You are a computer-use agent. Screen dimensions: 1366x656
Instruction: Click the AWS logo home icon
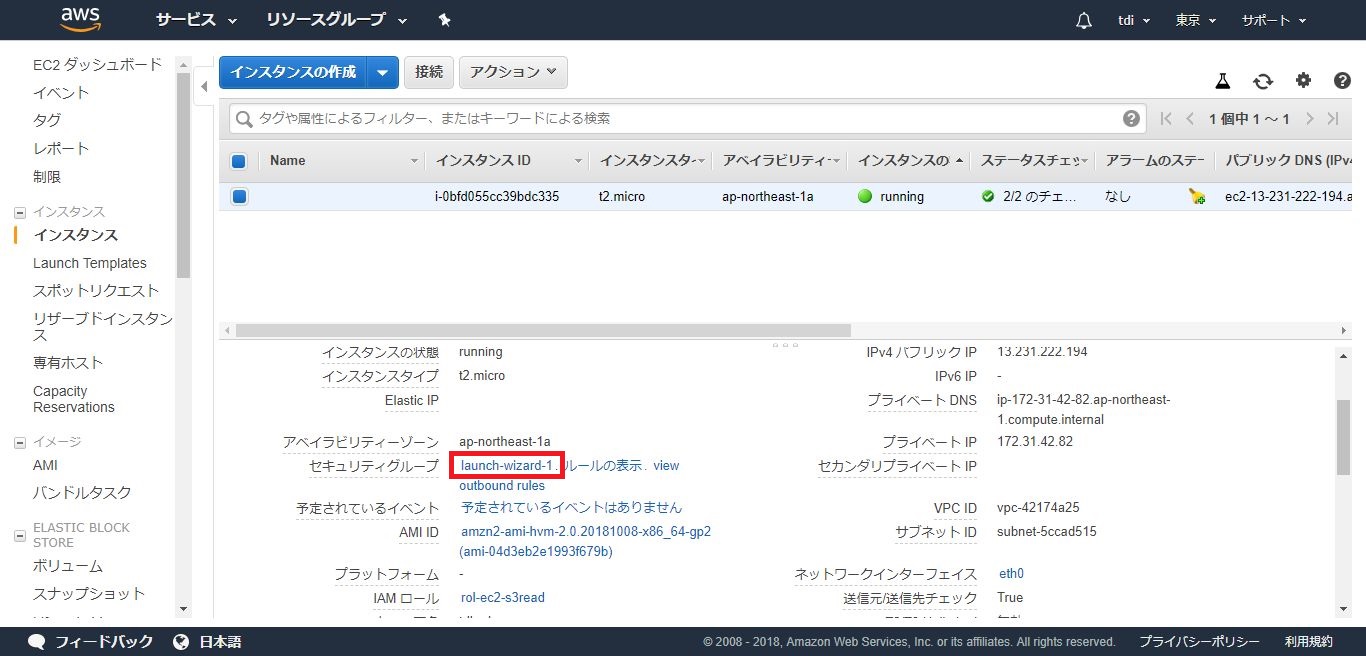point(81,20)
